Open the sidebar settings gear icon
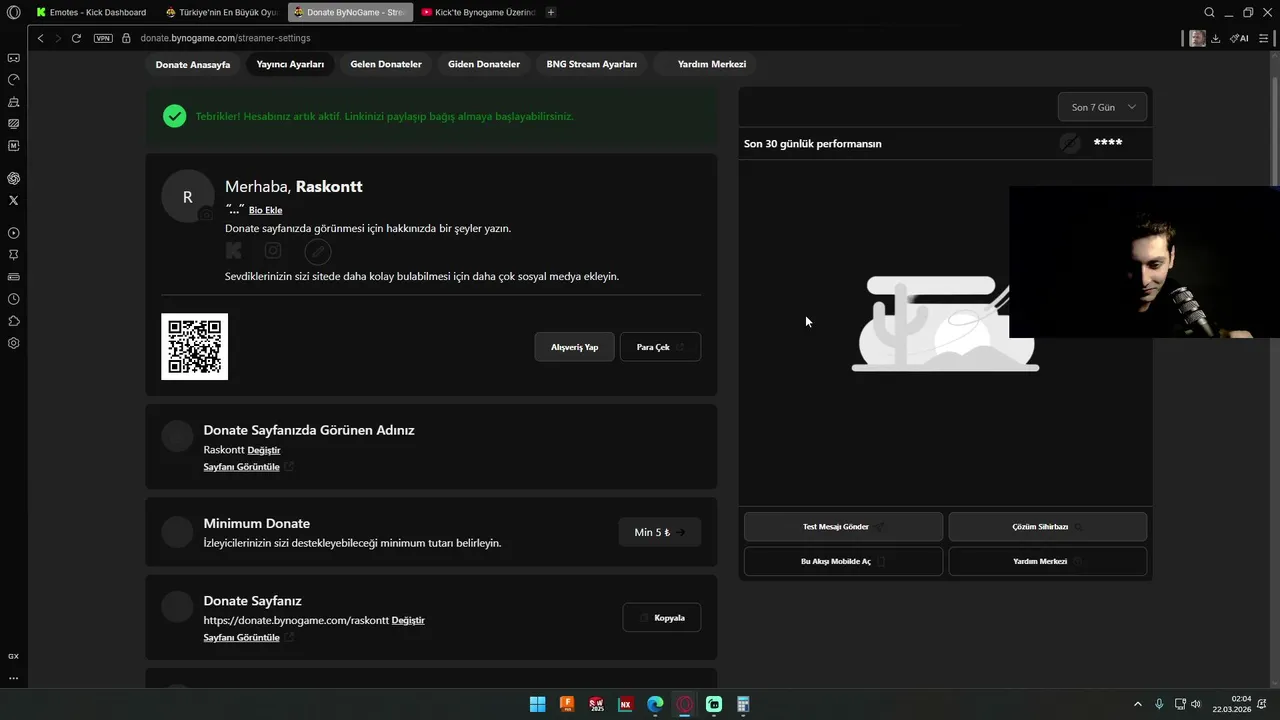This screenshot has height=720, width=1280. click(x=13, y=343)
